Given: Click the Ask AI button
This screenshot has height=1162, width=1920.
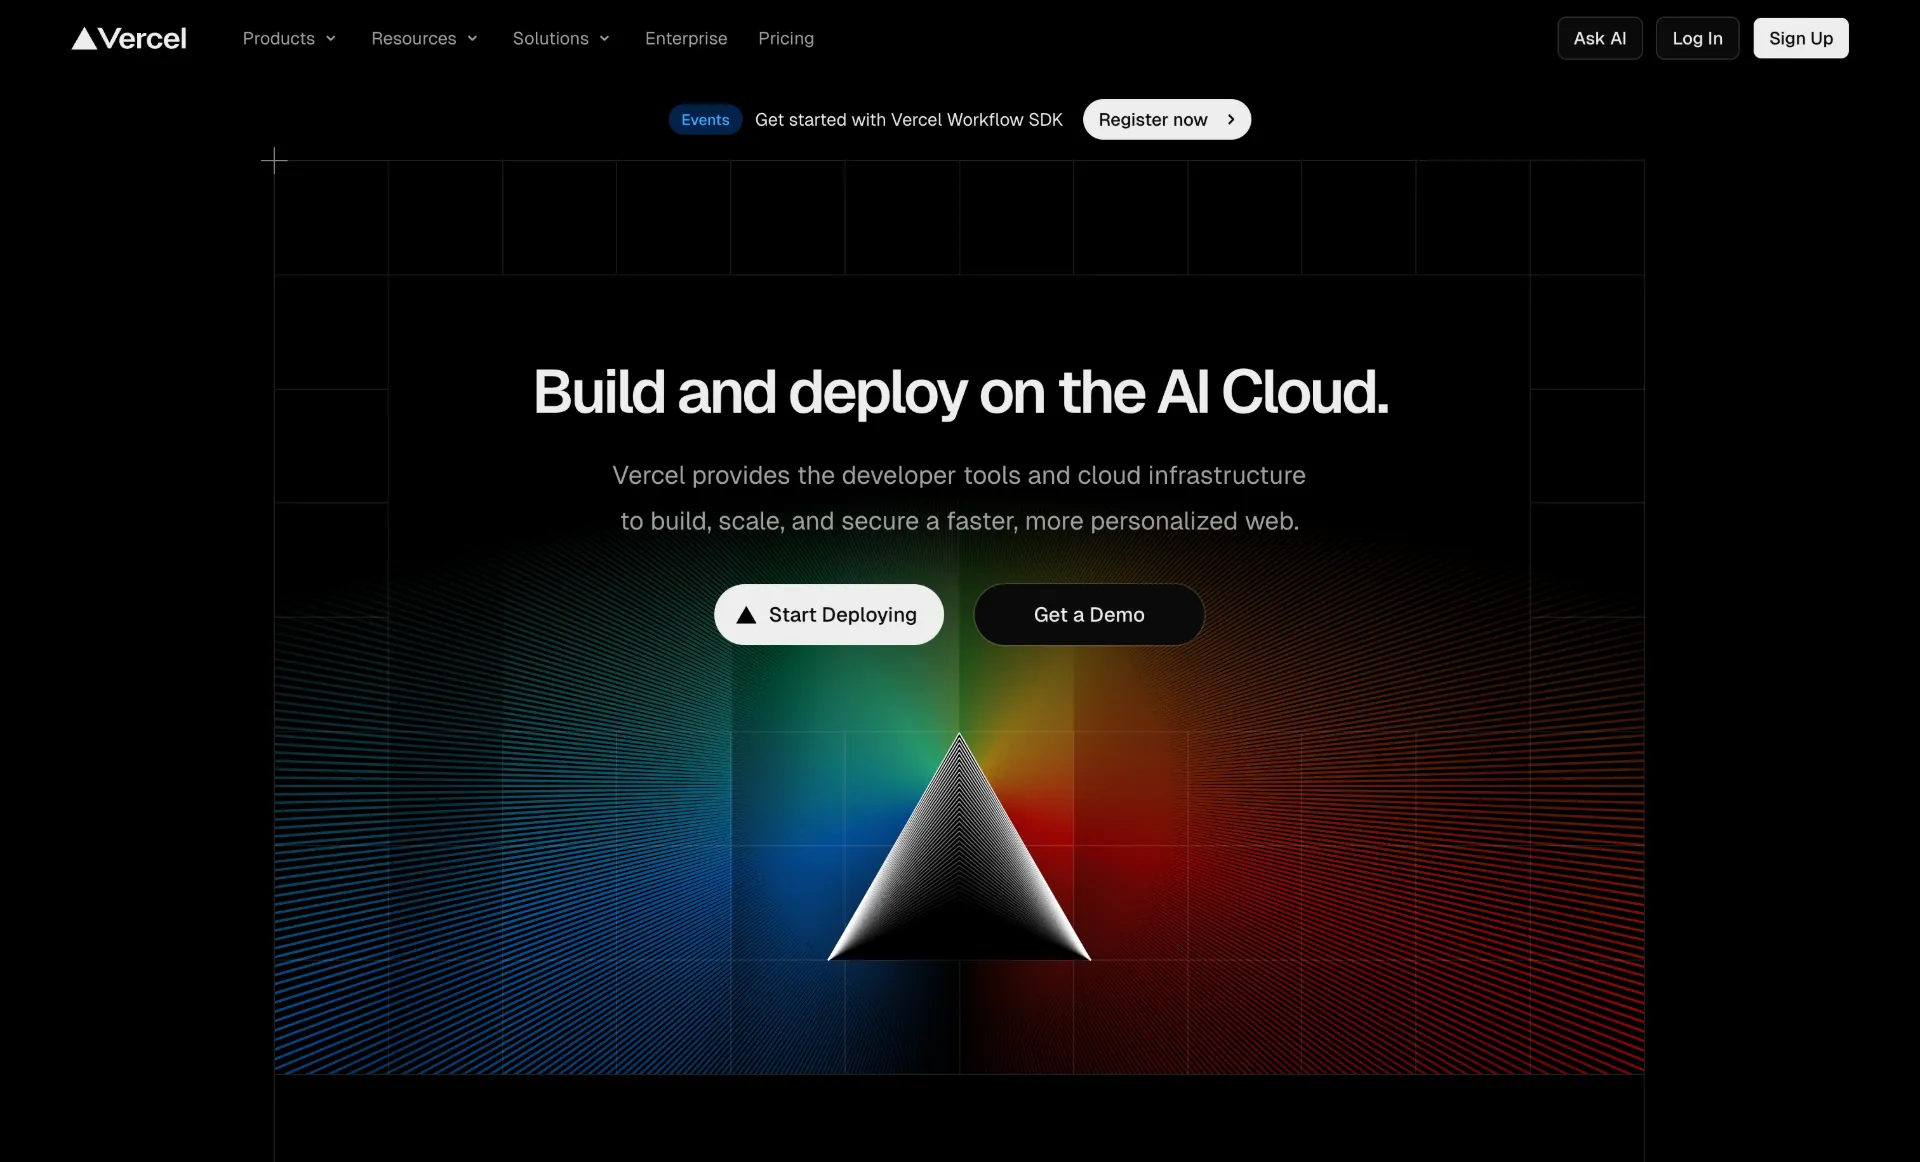Looking at the screenshot, I should 1598,38.
